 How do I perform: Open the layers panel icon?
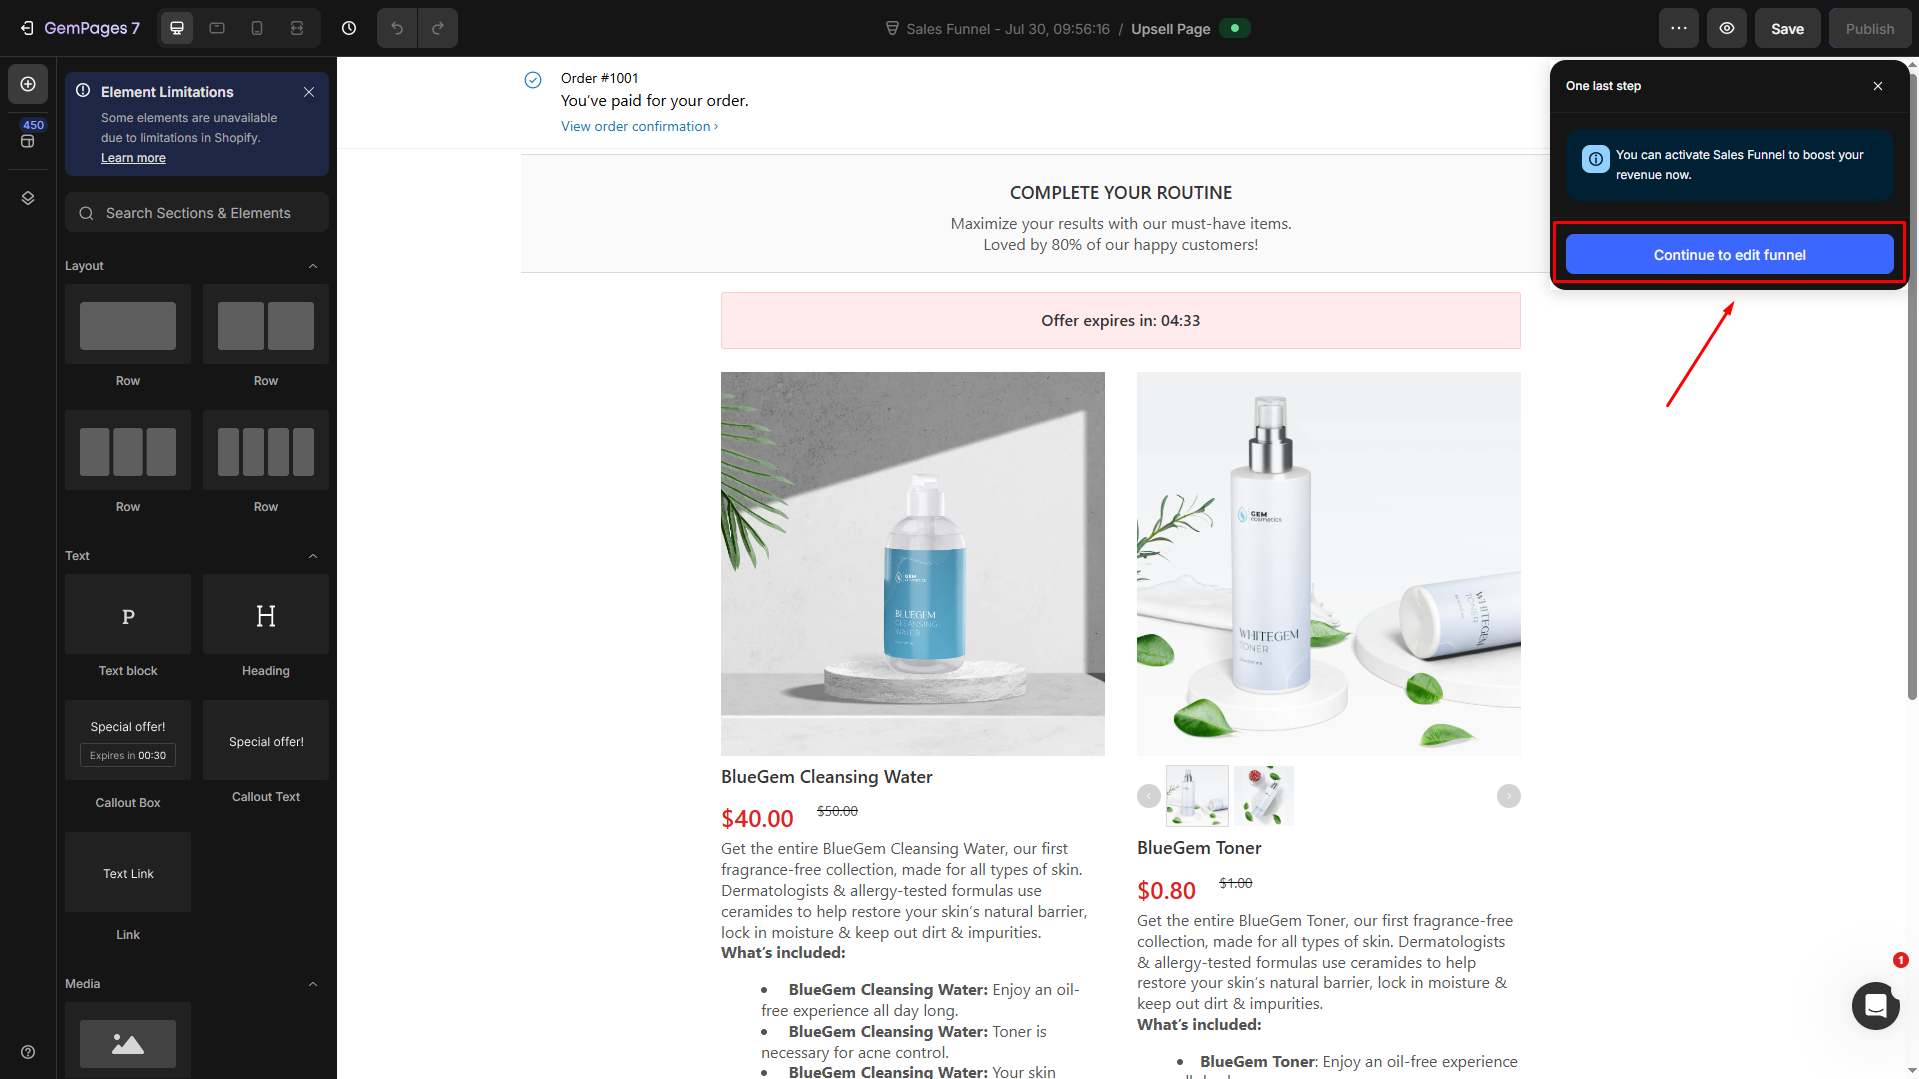coord(28,198)
